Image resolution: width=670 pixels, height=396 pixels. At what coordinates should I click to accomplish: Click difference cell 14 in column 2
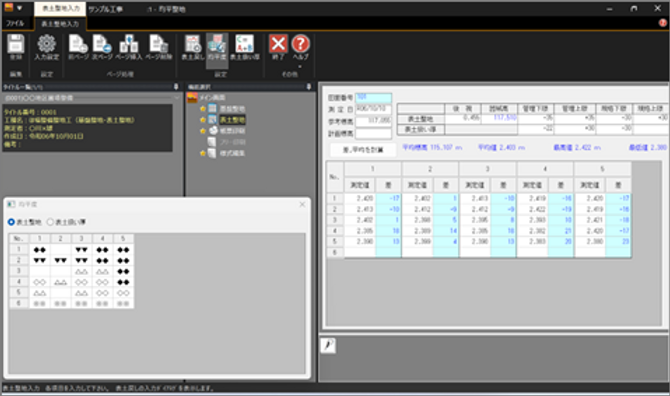point(446,231)
